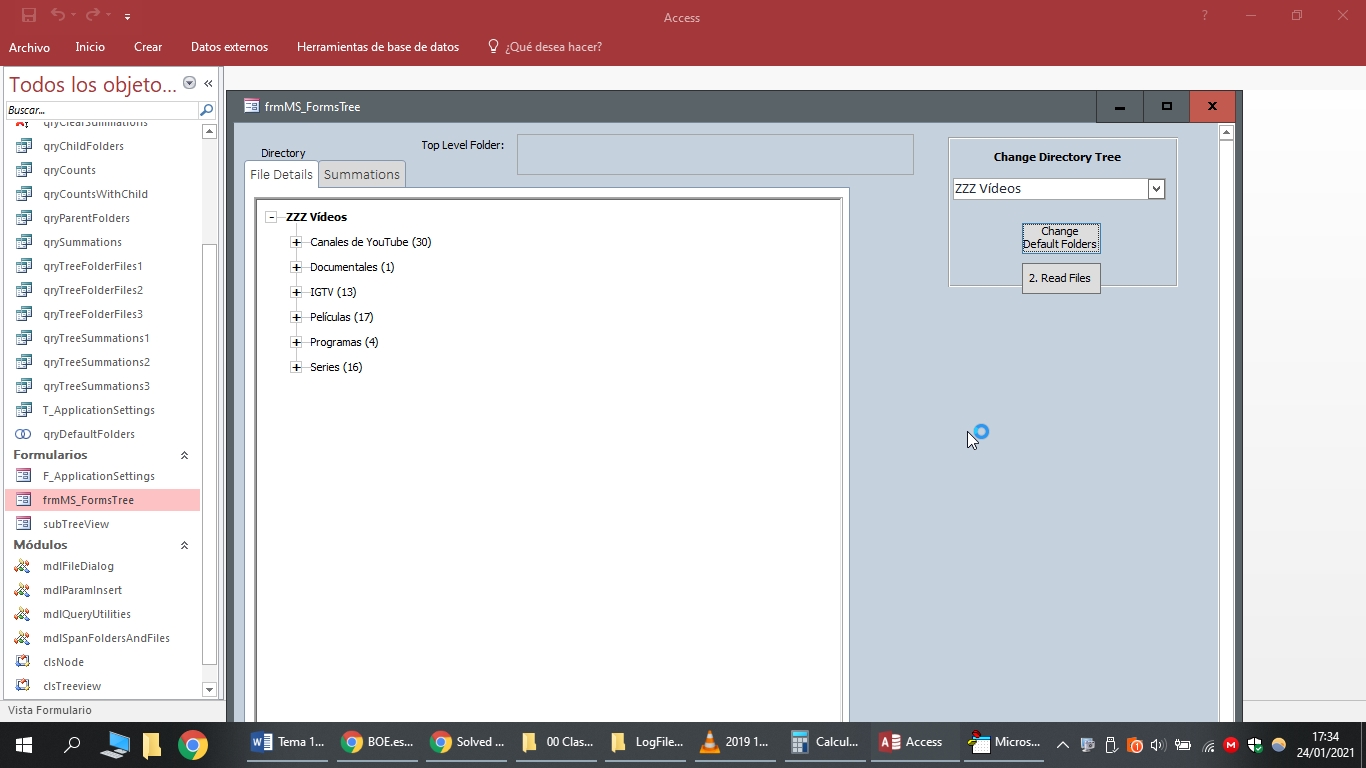Open the Datos externos ribbon tab
Viewport: 1366px width, 768px height.
coord(229,47)
